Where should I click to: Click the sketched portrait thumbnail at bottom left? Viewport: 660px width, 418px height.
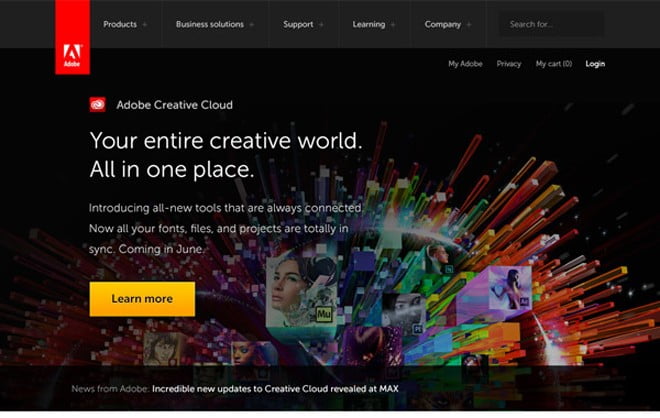[160, 347]
